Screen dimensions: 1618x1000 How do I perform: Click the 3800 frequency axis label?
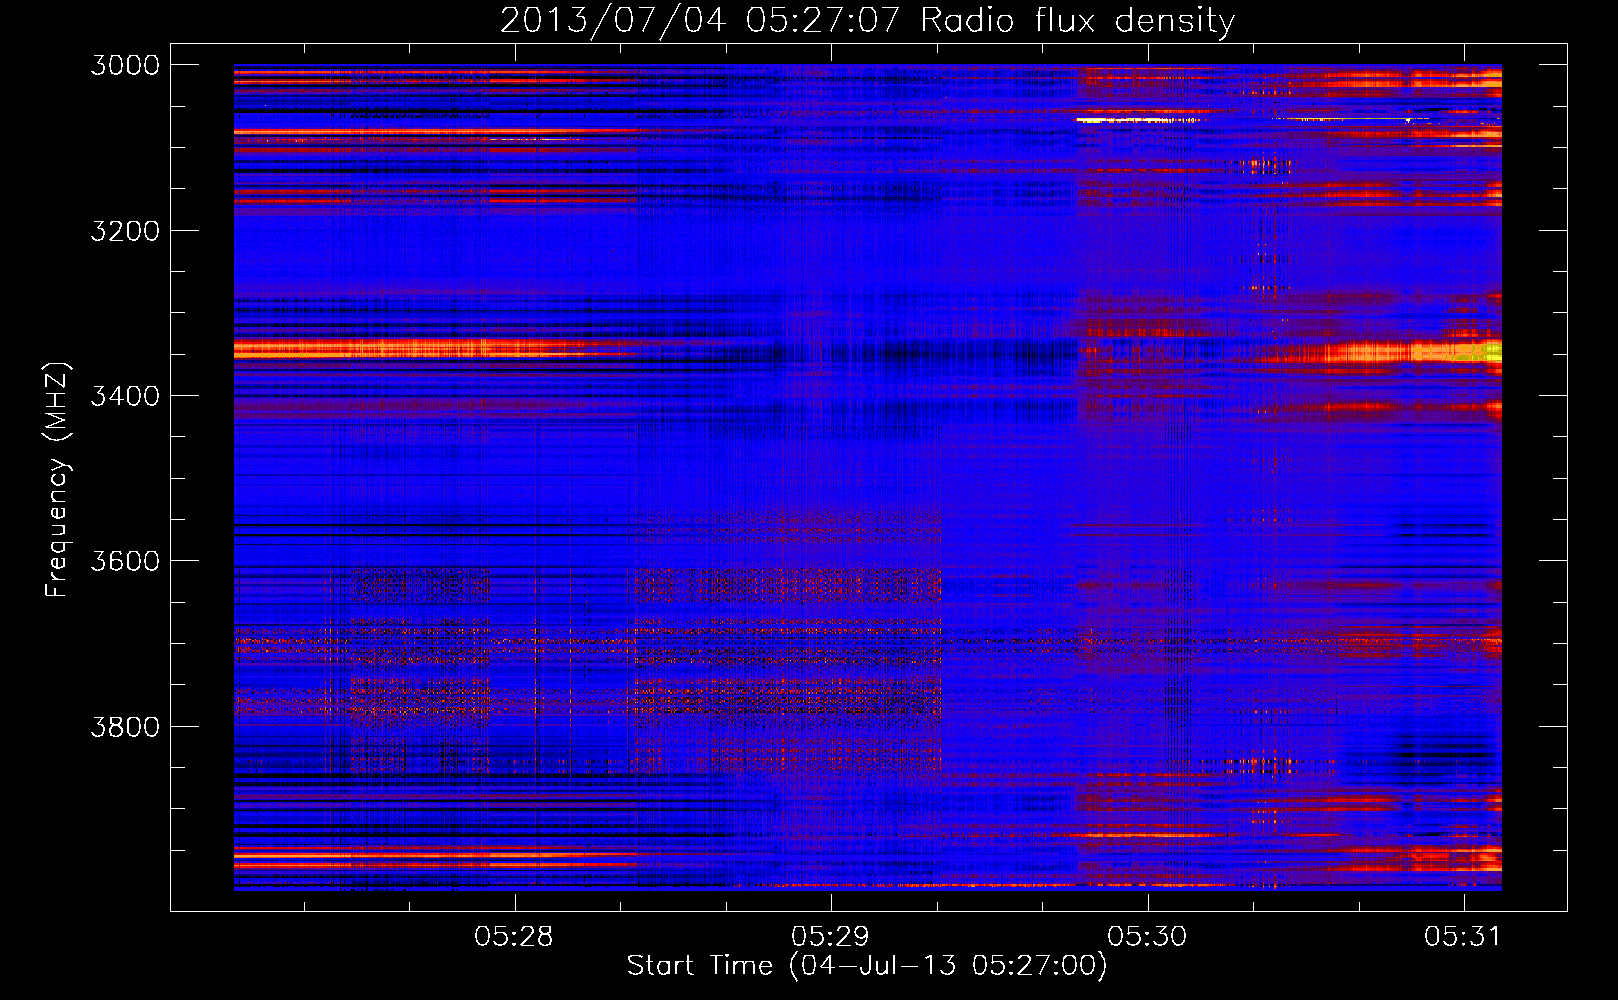(125, 726)
